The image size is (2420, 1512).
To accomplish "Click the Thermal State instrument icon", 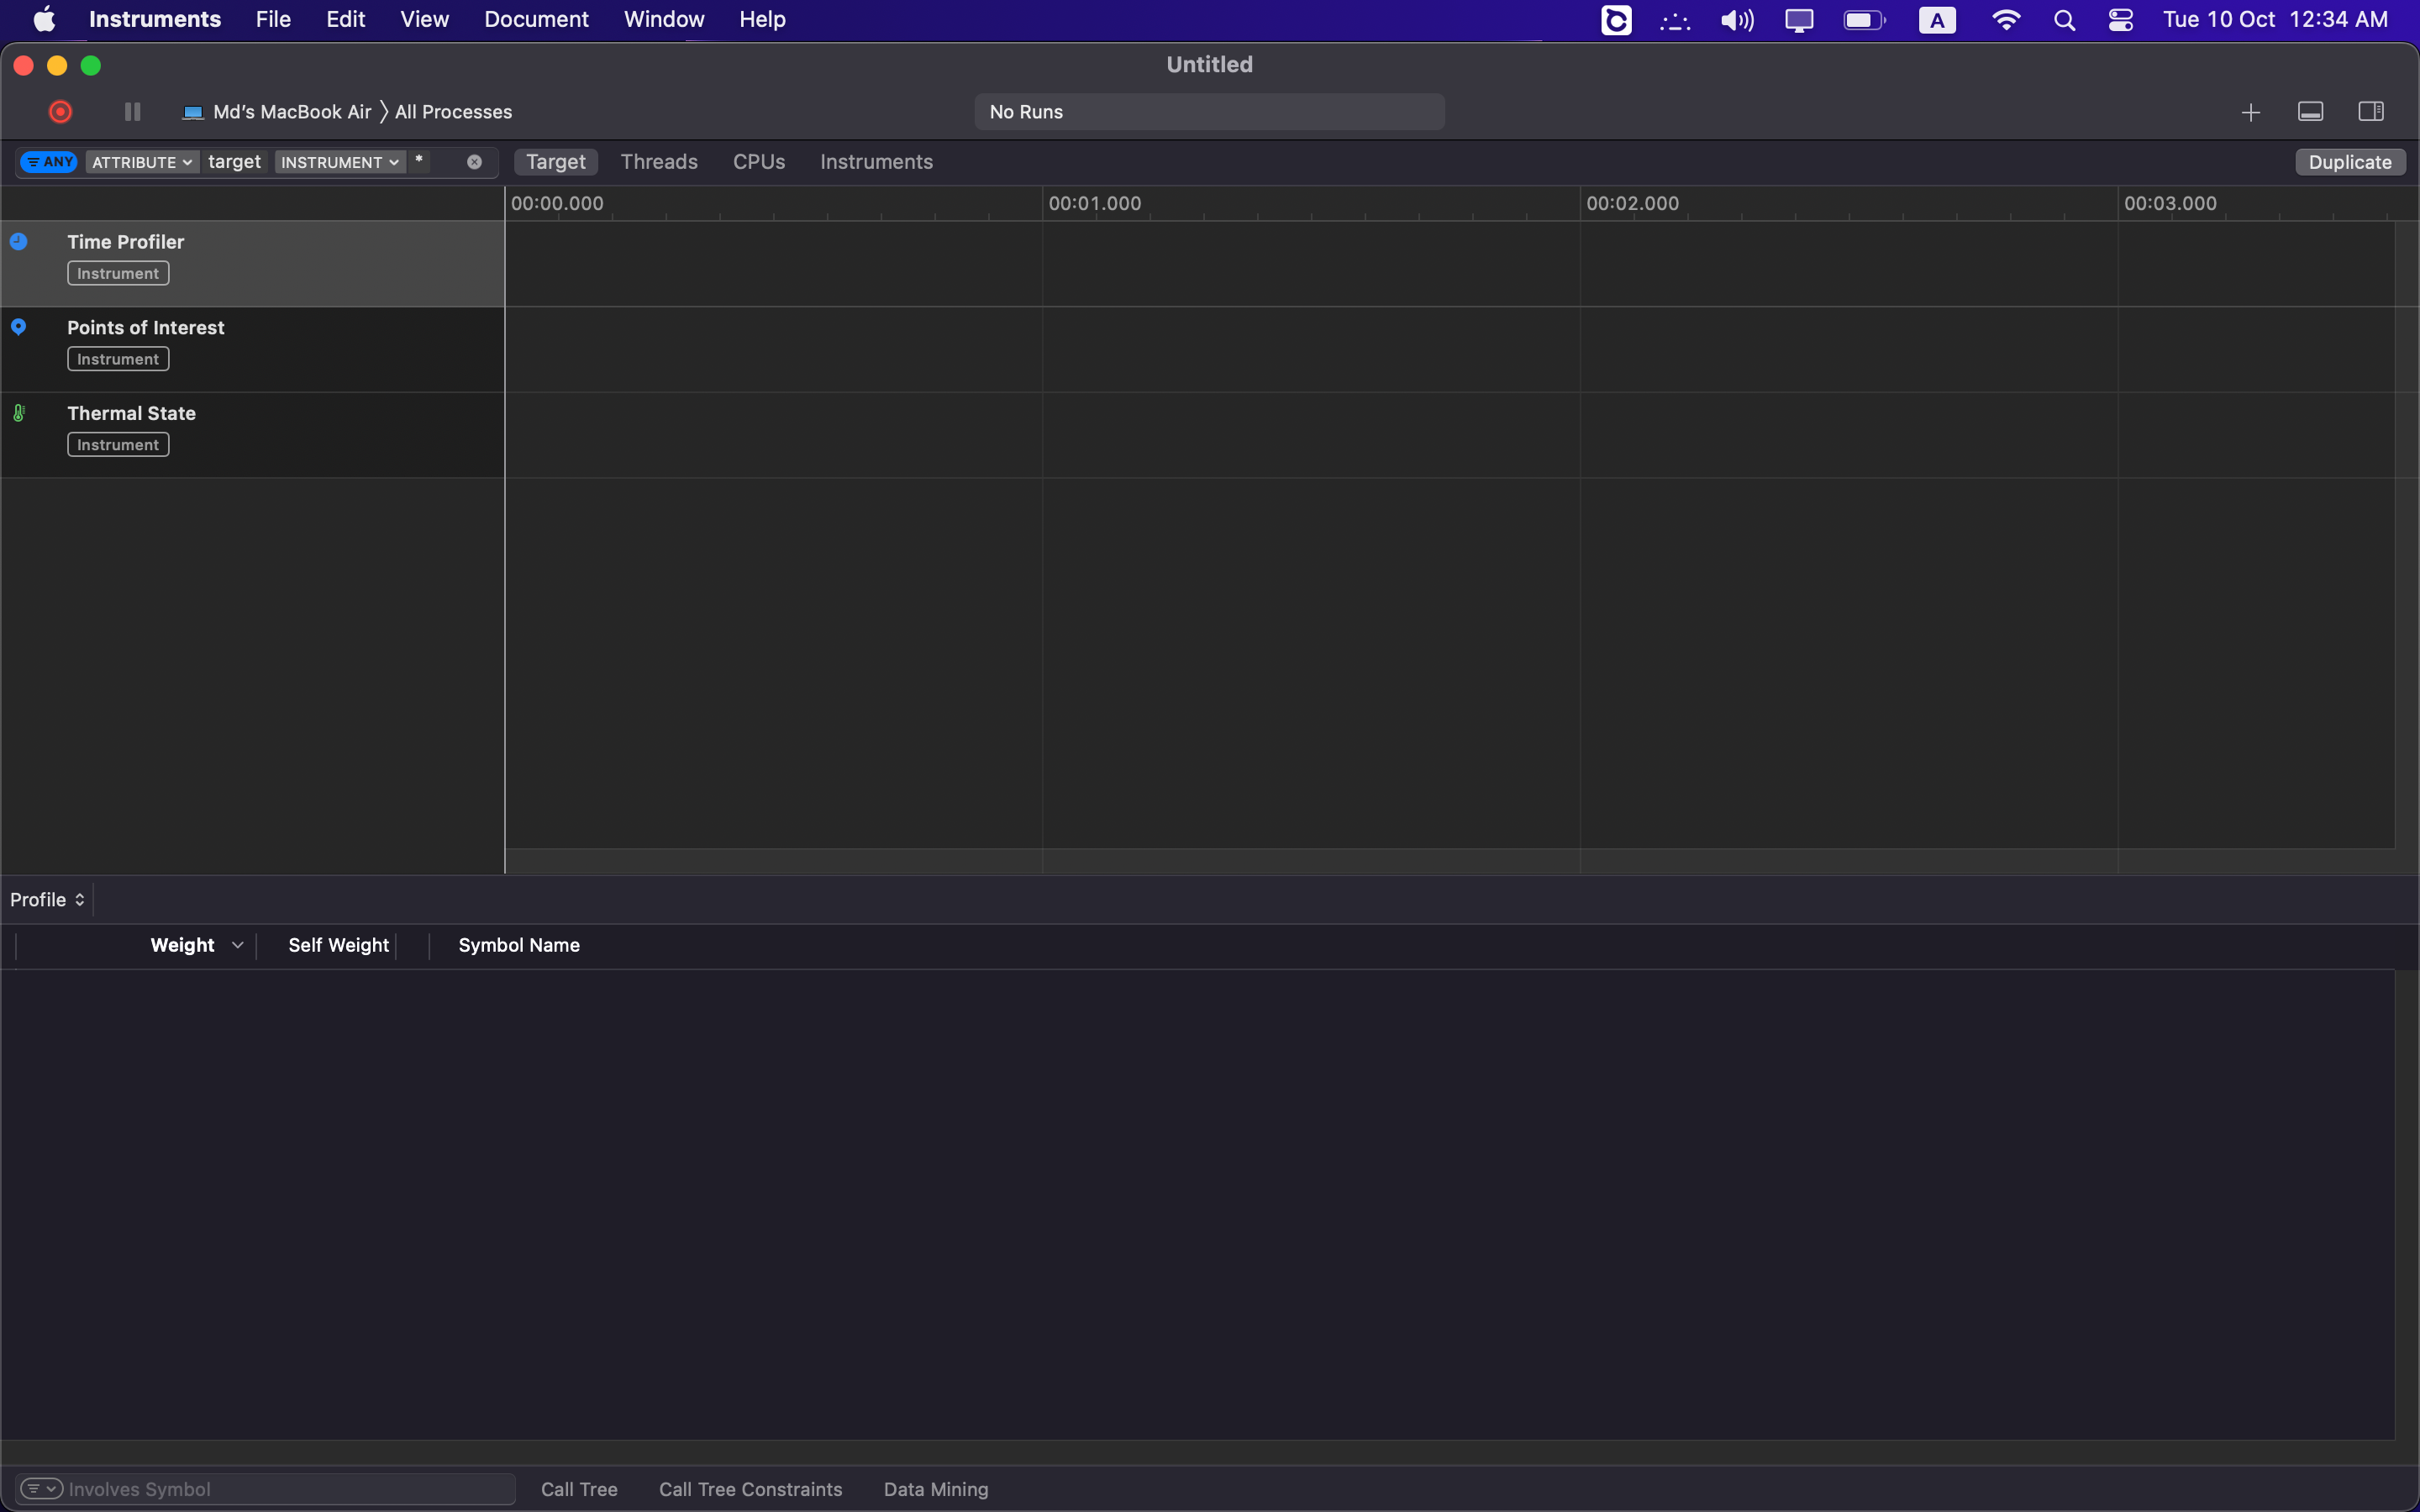I will [18, 412].
